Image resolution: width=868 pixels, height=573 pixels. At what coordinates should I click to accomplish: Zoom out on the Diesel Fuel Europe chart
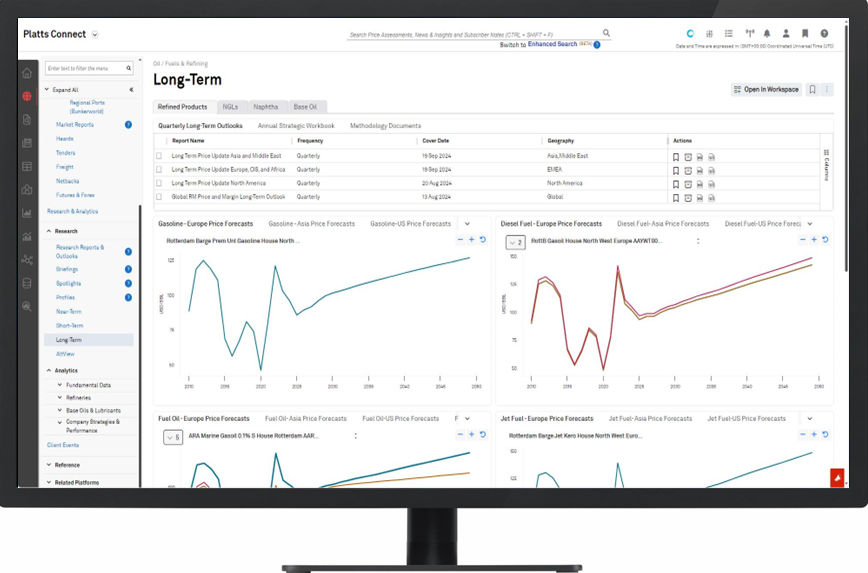coord(803,240)
